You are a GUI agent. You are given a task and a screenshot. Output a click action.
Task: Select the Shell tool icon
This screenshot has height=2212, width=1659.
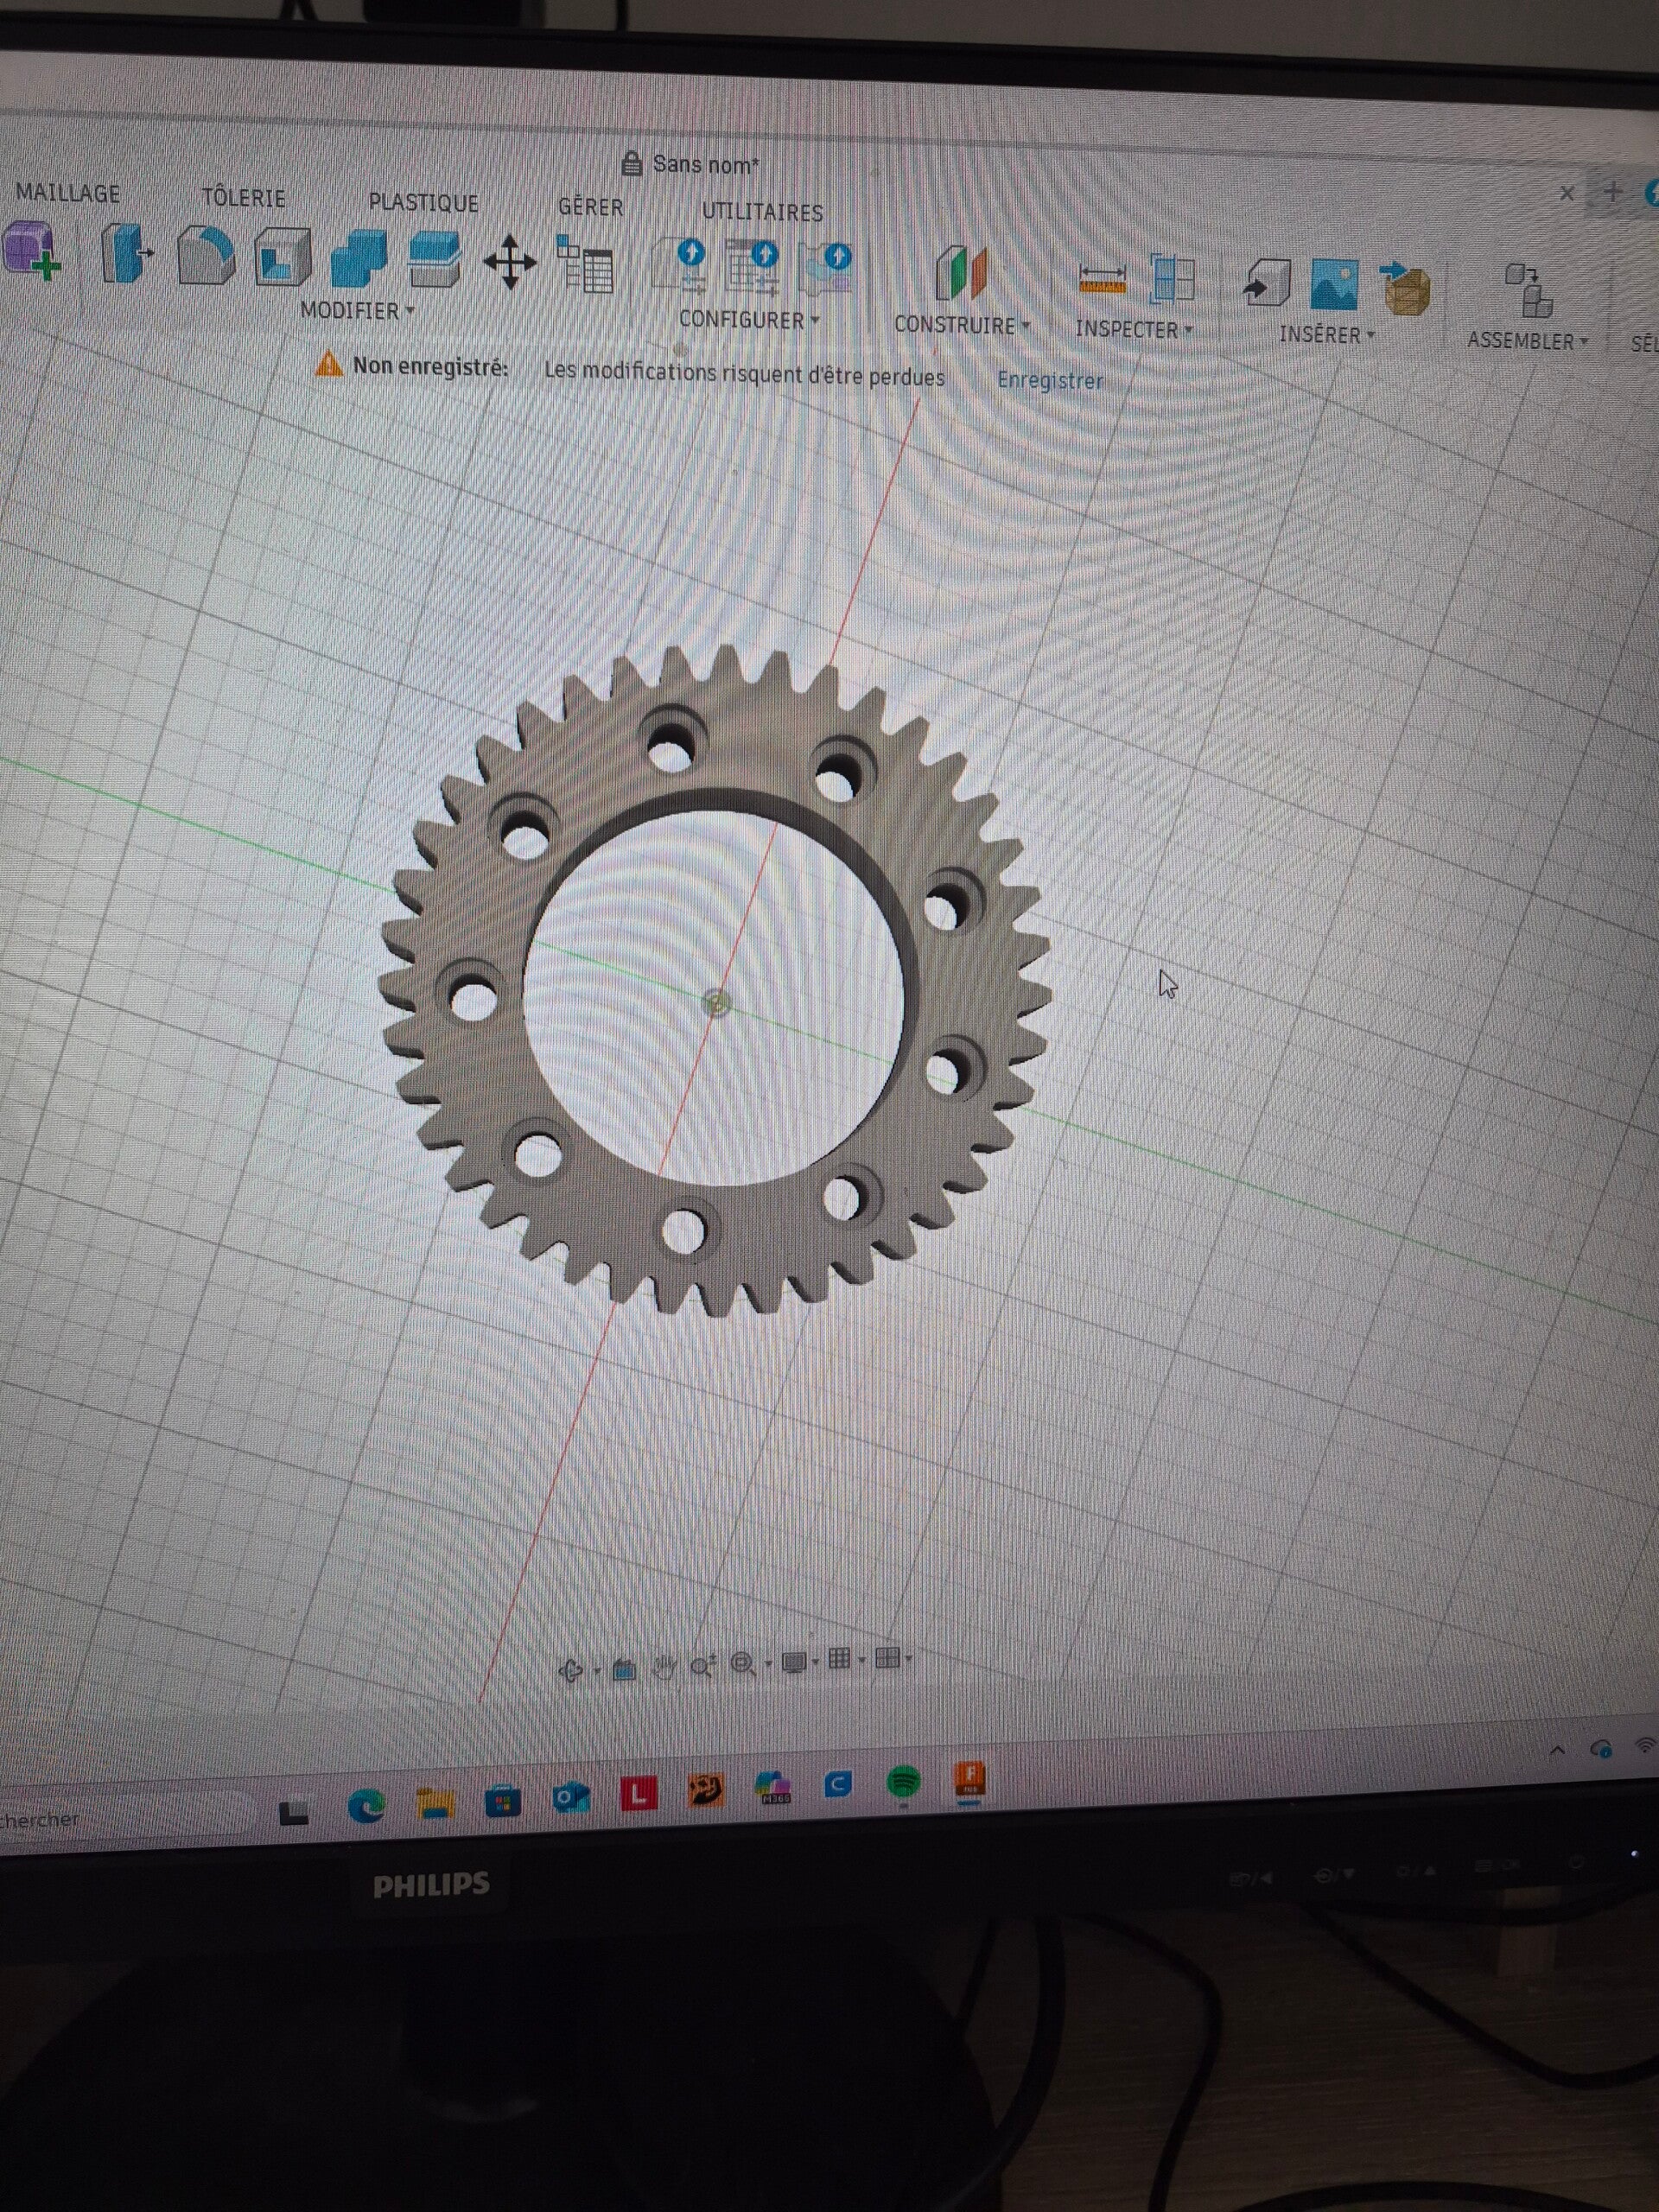click(283, 258)
